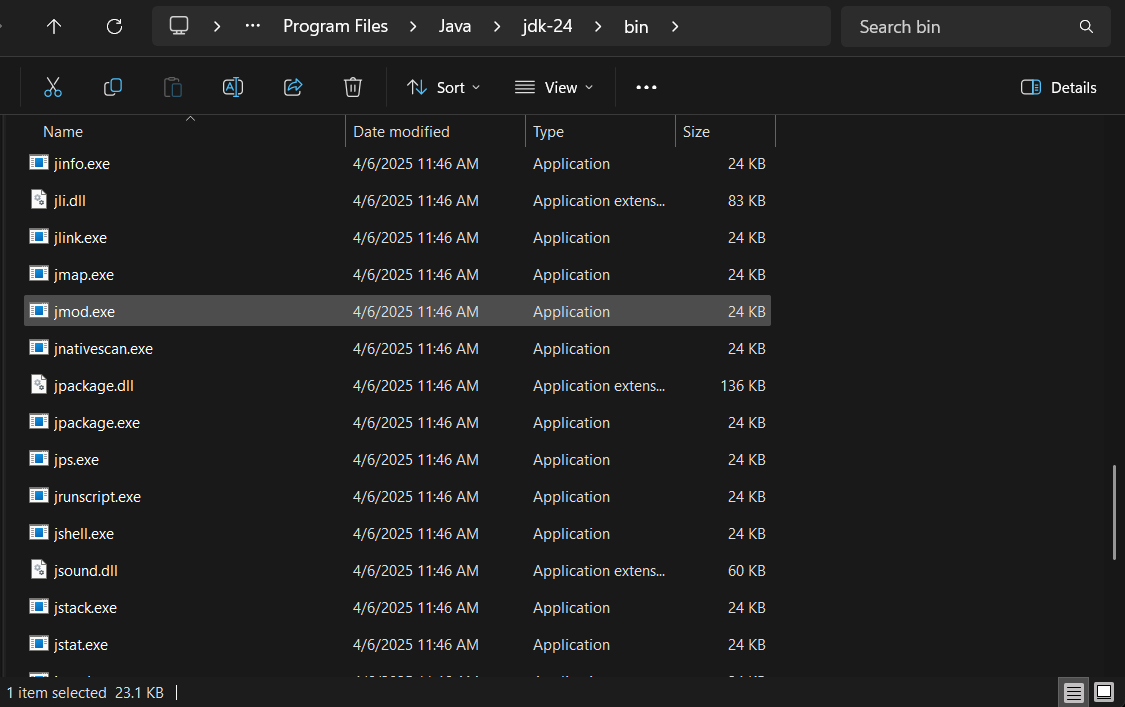
Task: Click the vertical scrollbar thumb
Action: pyautogui.click(x=1114, y=512)
